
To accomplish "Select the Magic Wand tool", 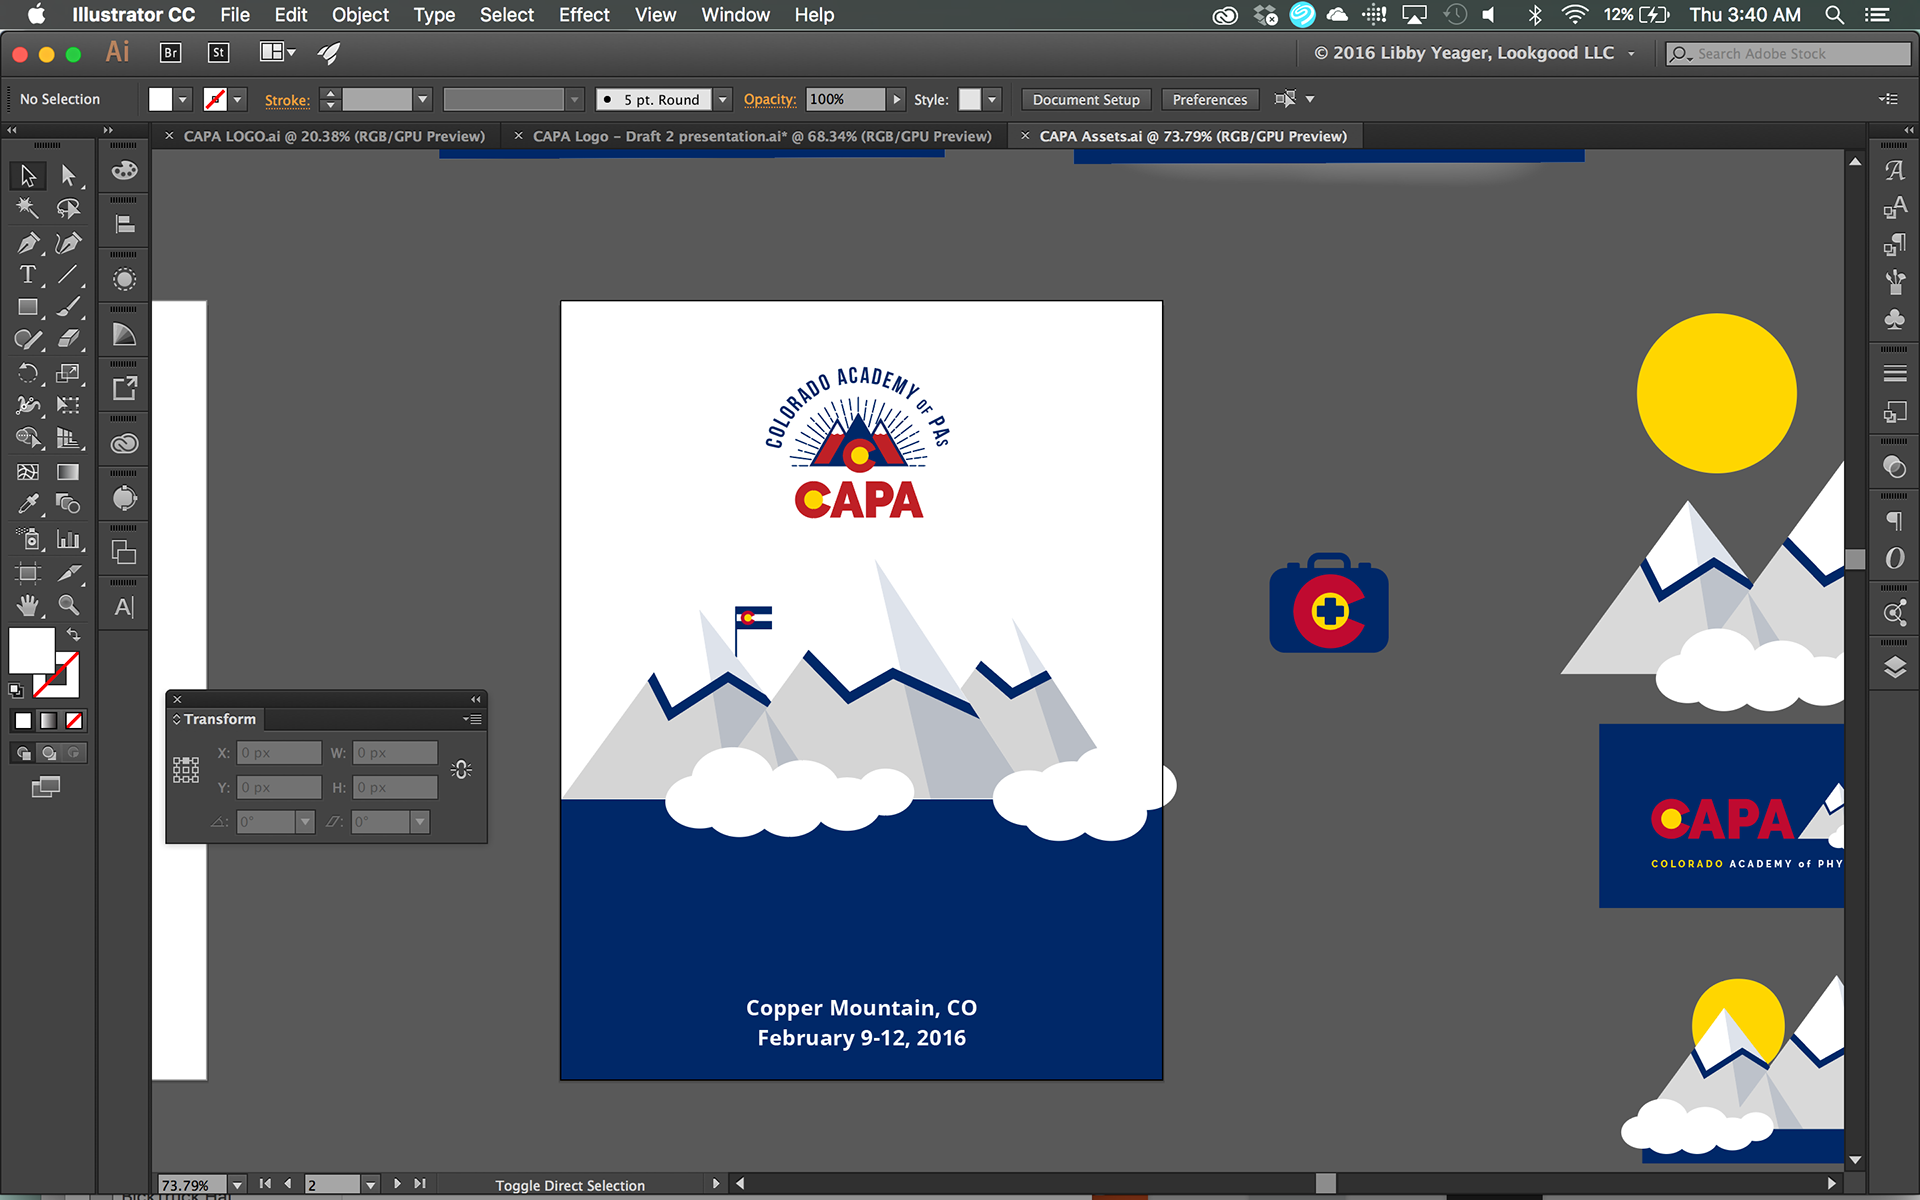I will (27, 208).
